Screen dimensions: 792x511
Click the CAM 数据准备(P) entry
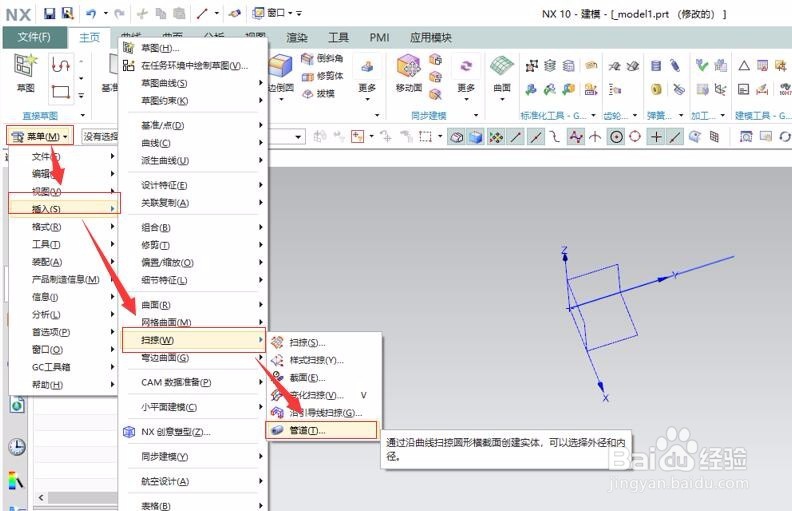tap(192, 382)
